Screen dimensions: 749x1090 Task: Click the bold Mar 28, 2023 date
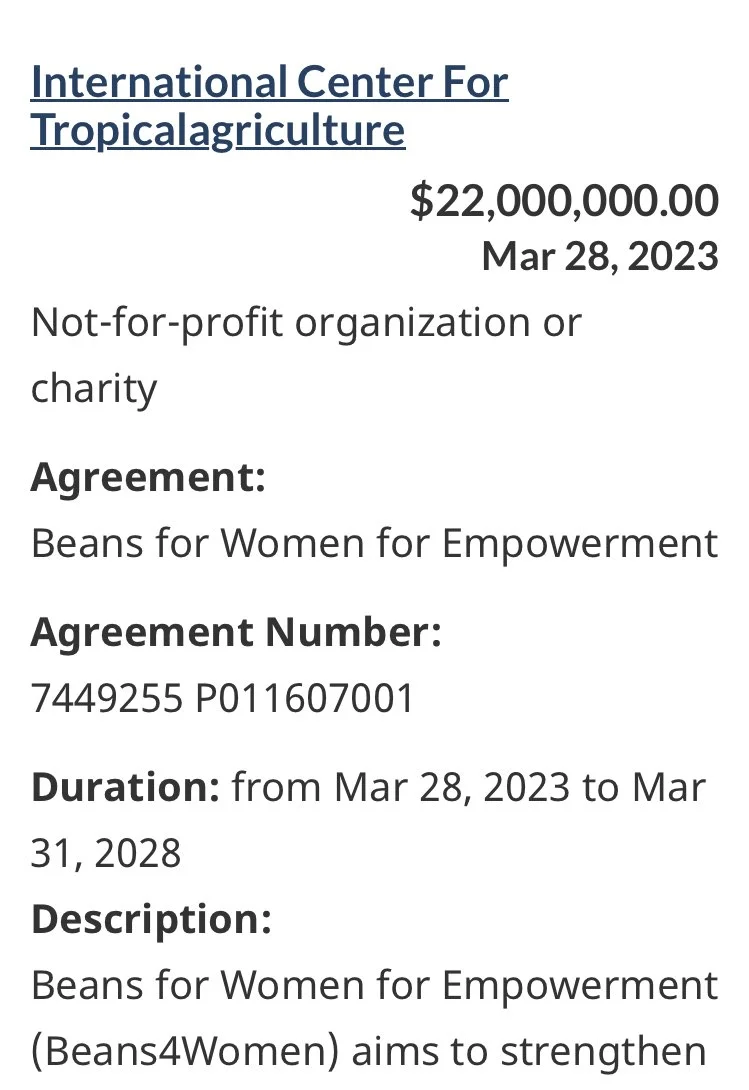[600, 256]
